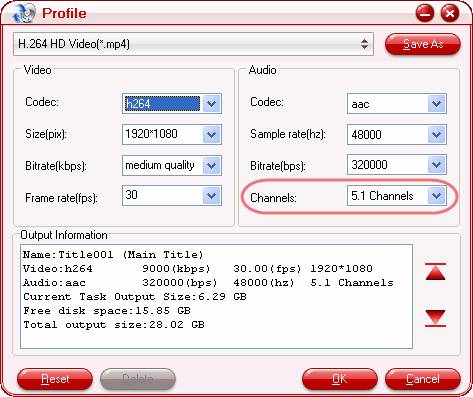Expand the audio Bitrate(bps) dropdown arrow
The image size is (473, 397).
436,164
